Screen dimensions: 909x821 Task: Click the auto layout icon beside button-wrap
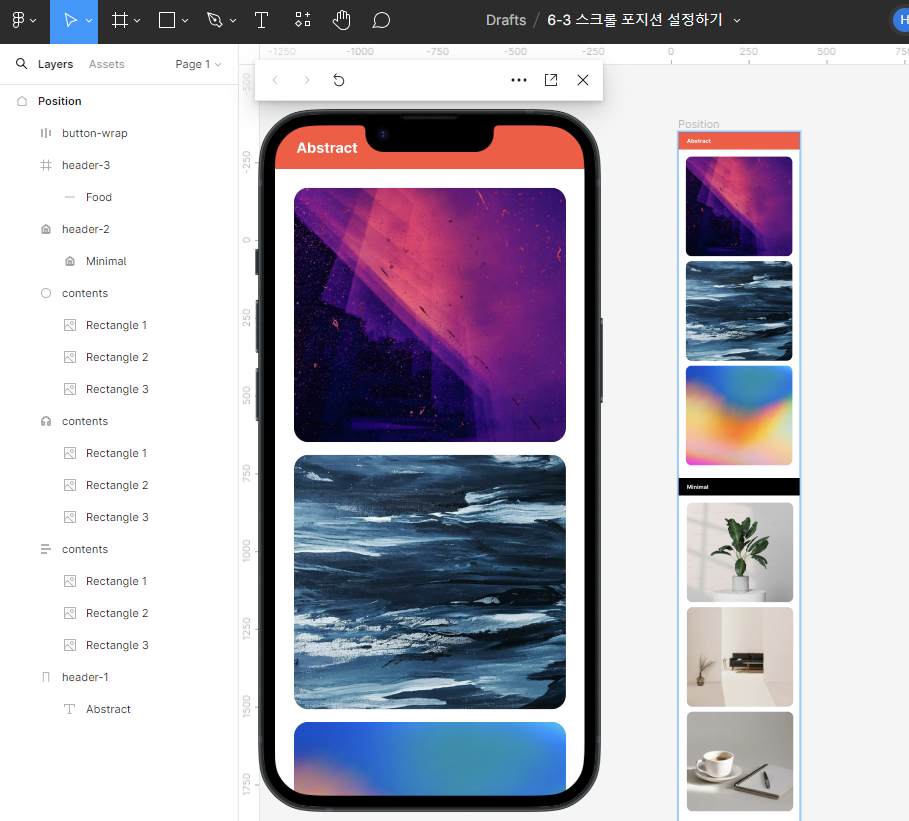point(46,133)
